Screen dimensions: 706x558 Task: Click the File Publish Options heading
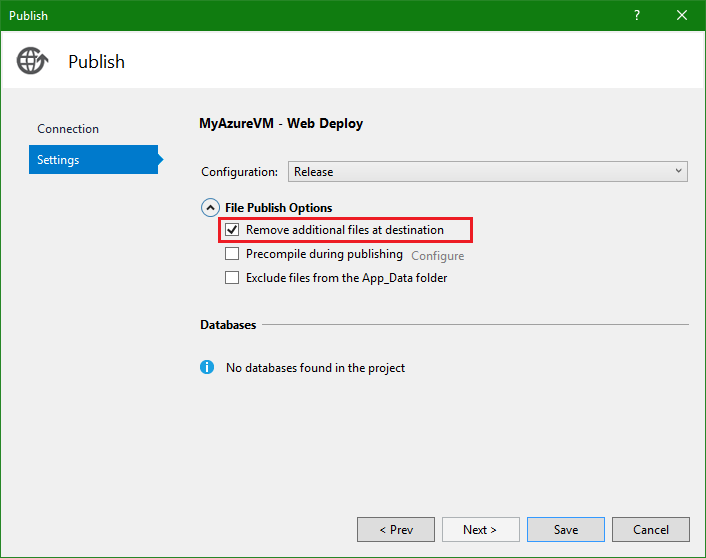[x=279, y=208]
